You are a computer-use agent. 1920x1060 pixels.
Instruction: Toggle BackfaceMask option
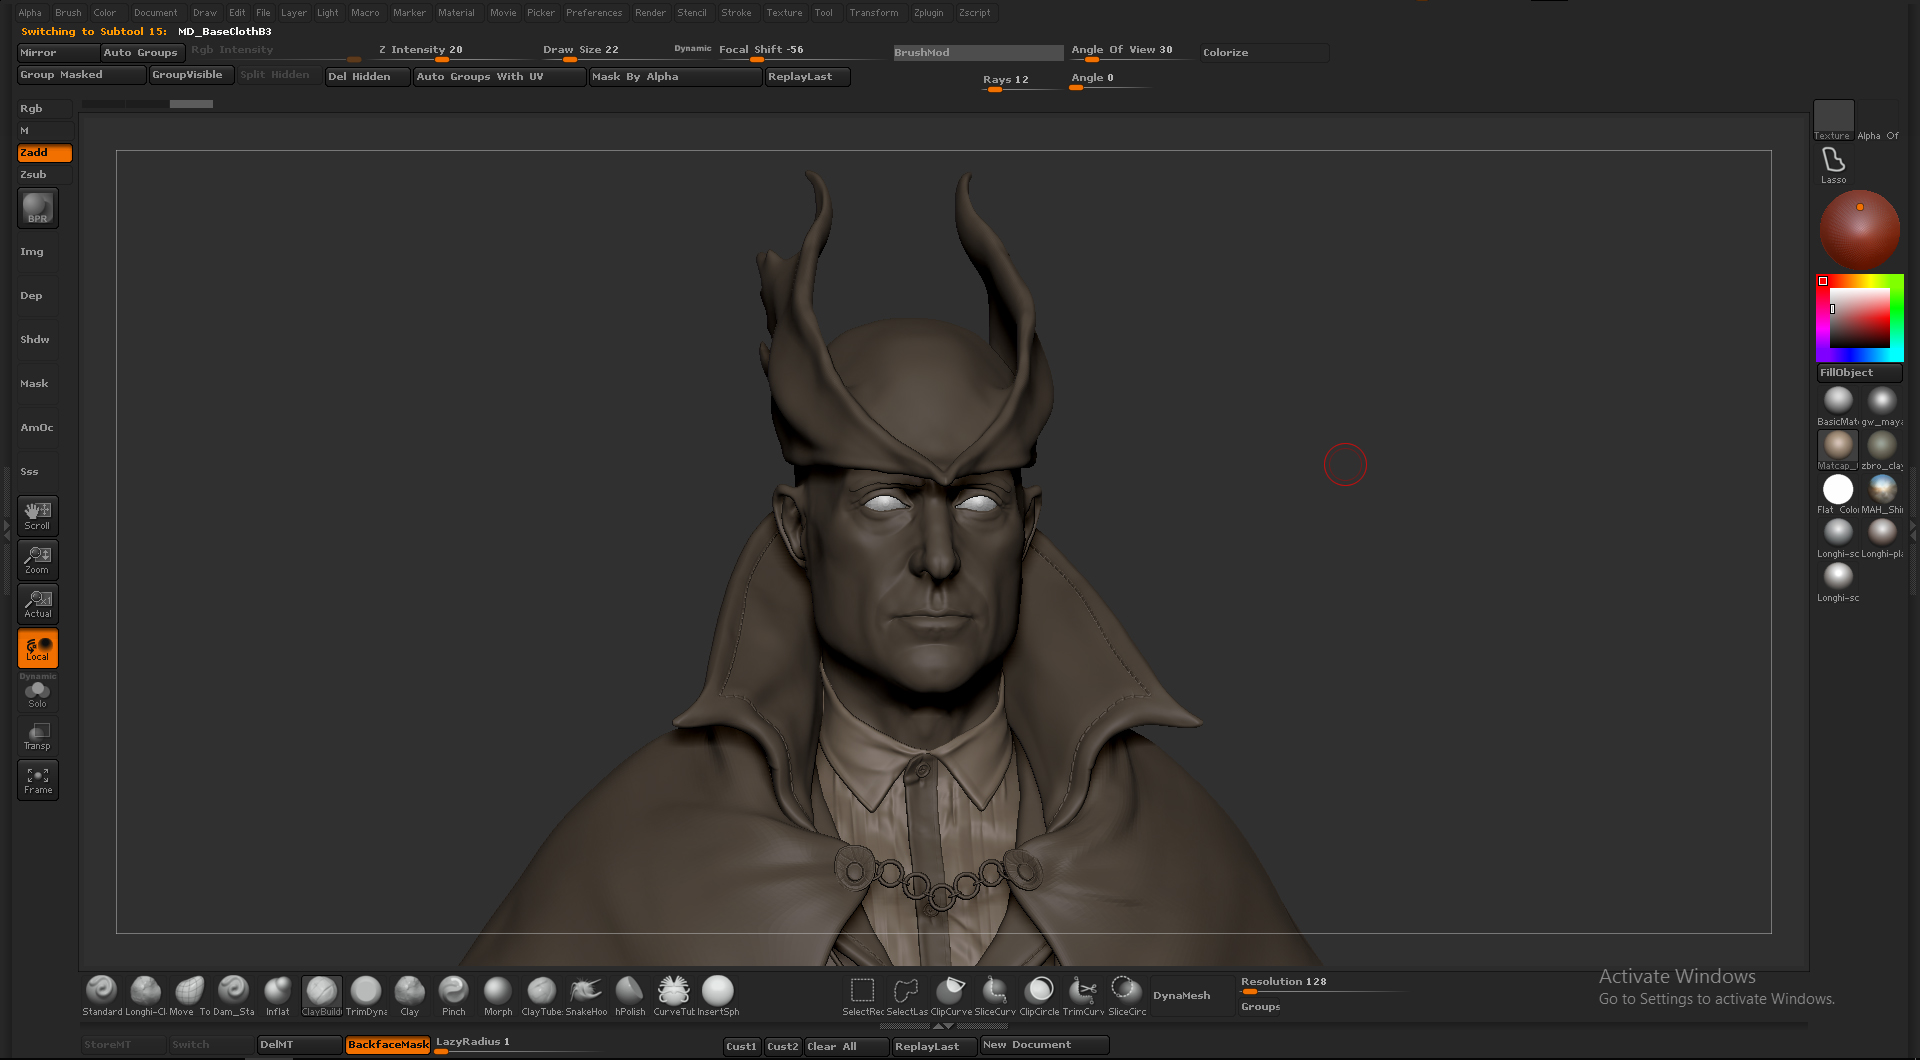click(388, 1045)
